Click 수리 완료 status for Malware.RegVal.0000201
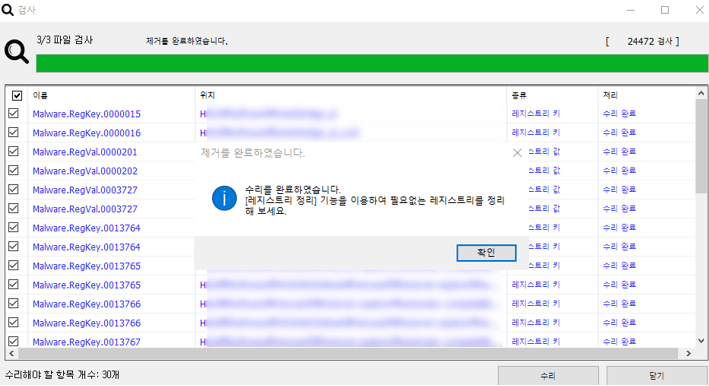Screen dimensions: 709x386 pyautogui.click(x=619, y=151)
